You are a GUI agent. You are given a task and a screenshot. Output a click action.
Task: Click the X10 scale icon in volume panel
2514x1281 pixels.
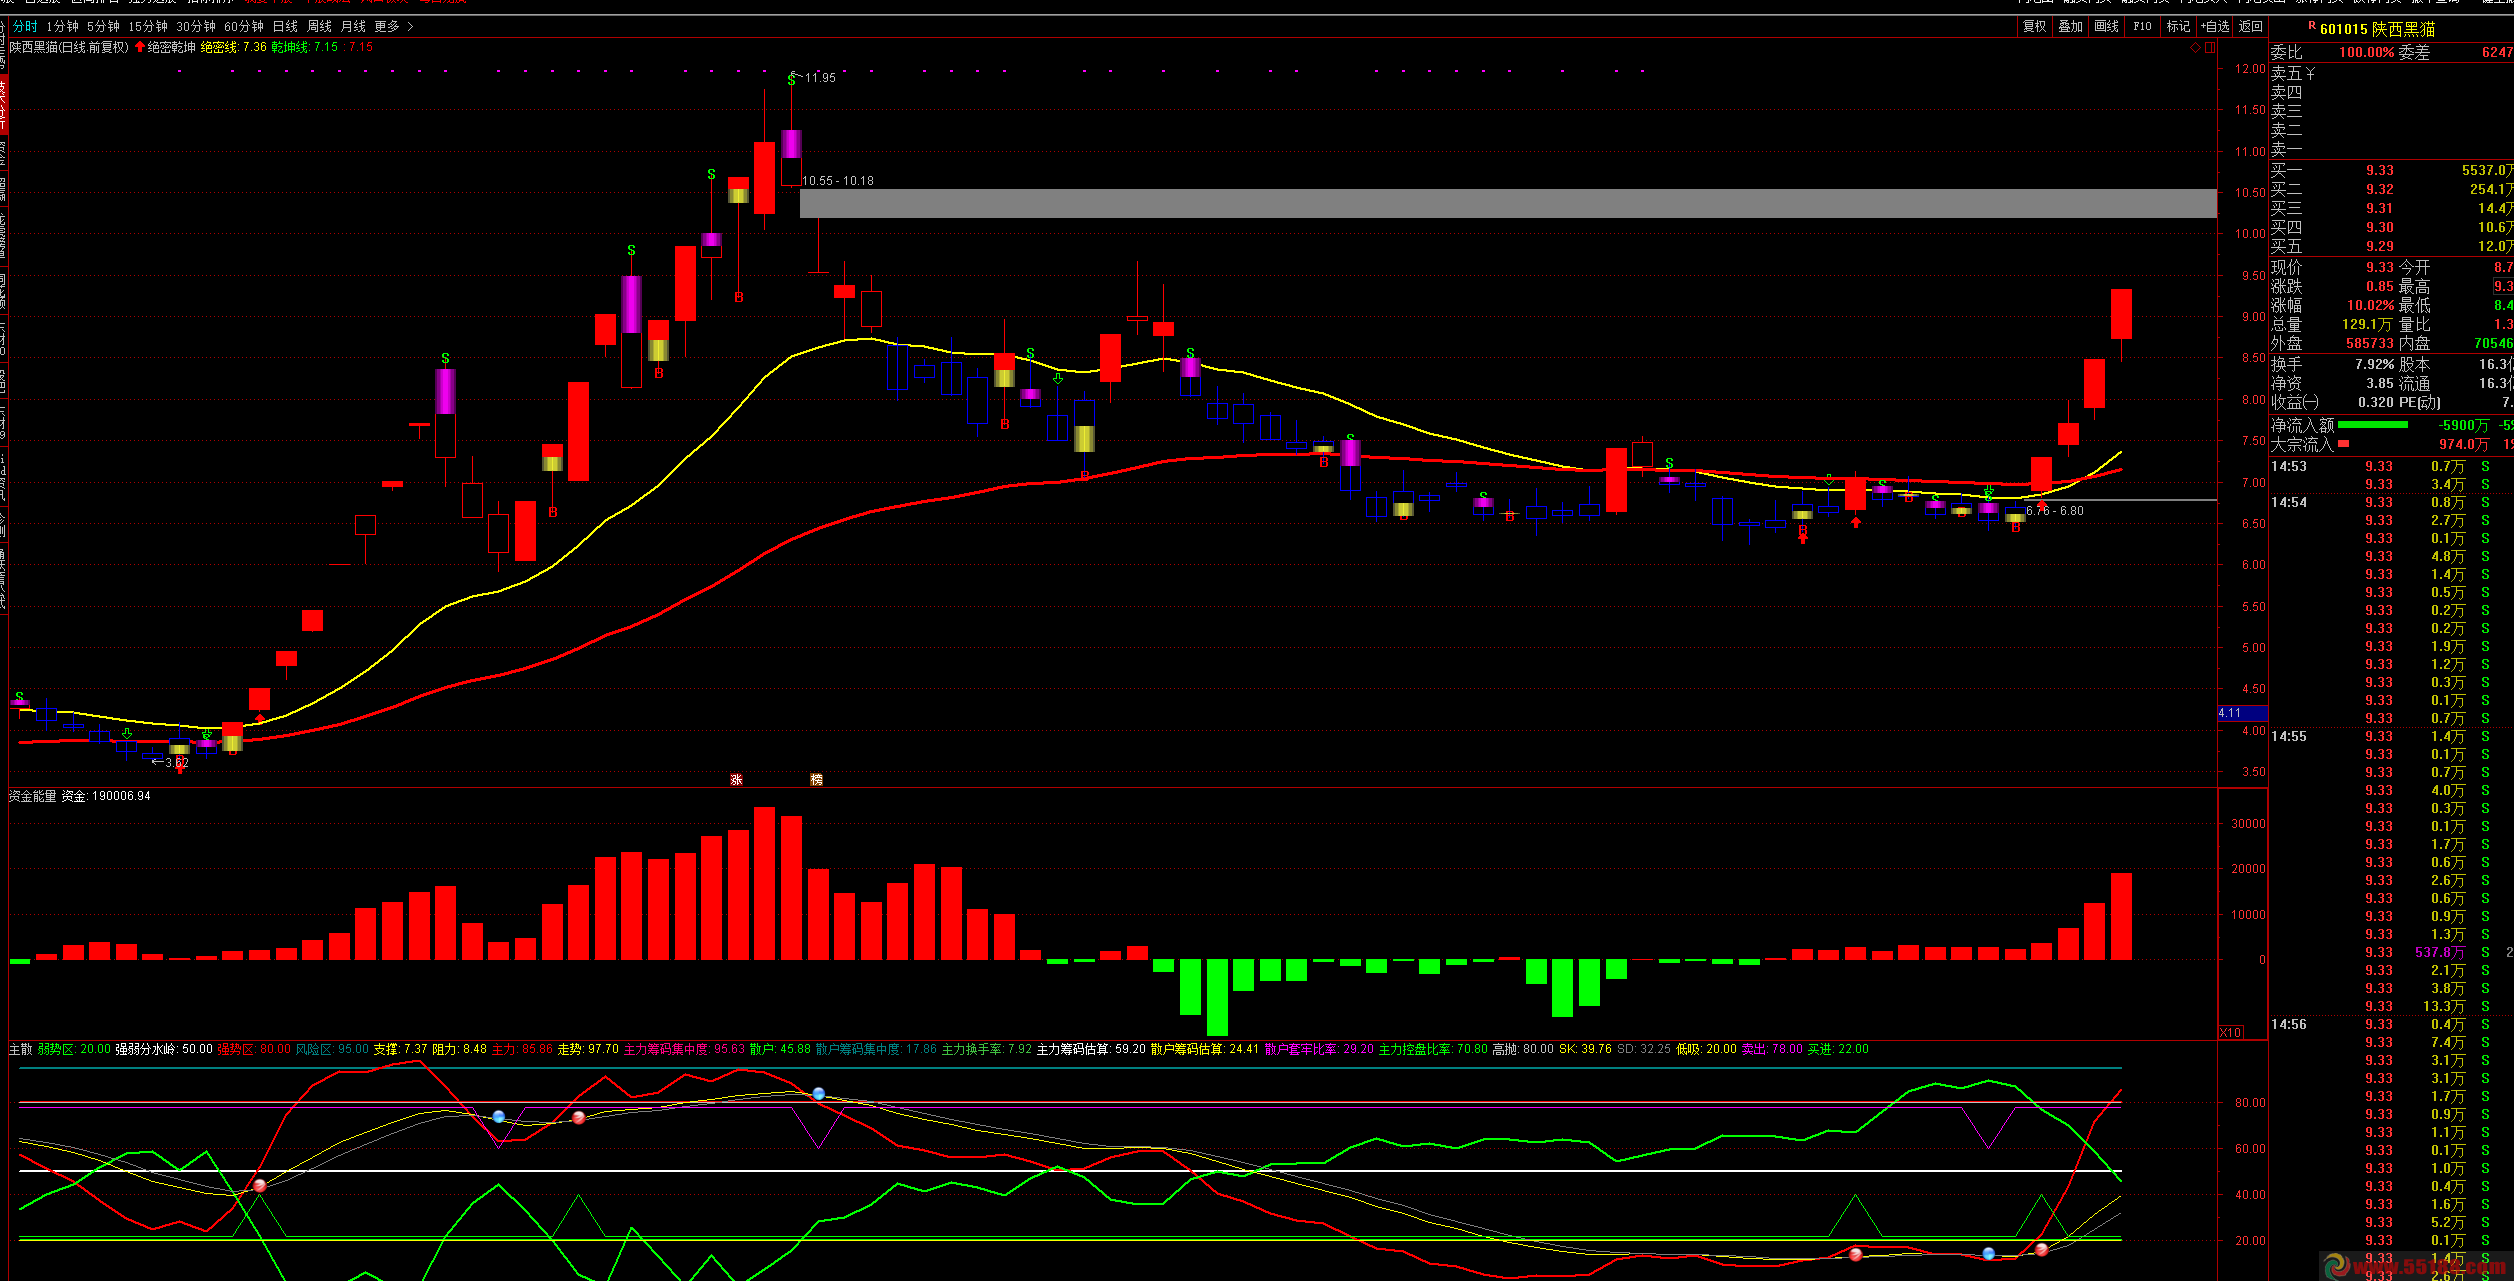pos(2230,1032)
